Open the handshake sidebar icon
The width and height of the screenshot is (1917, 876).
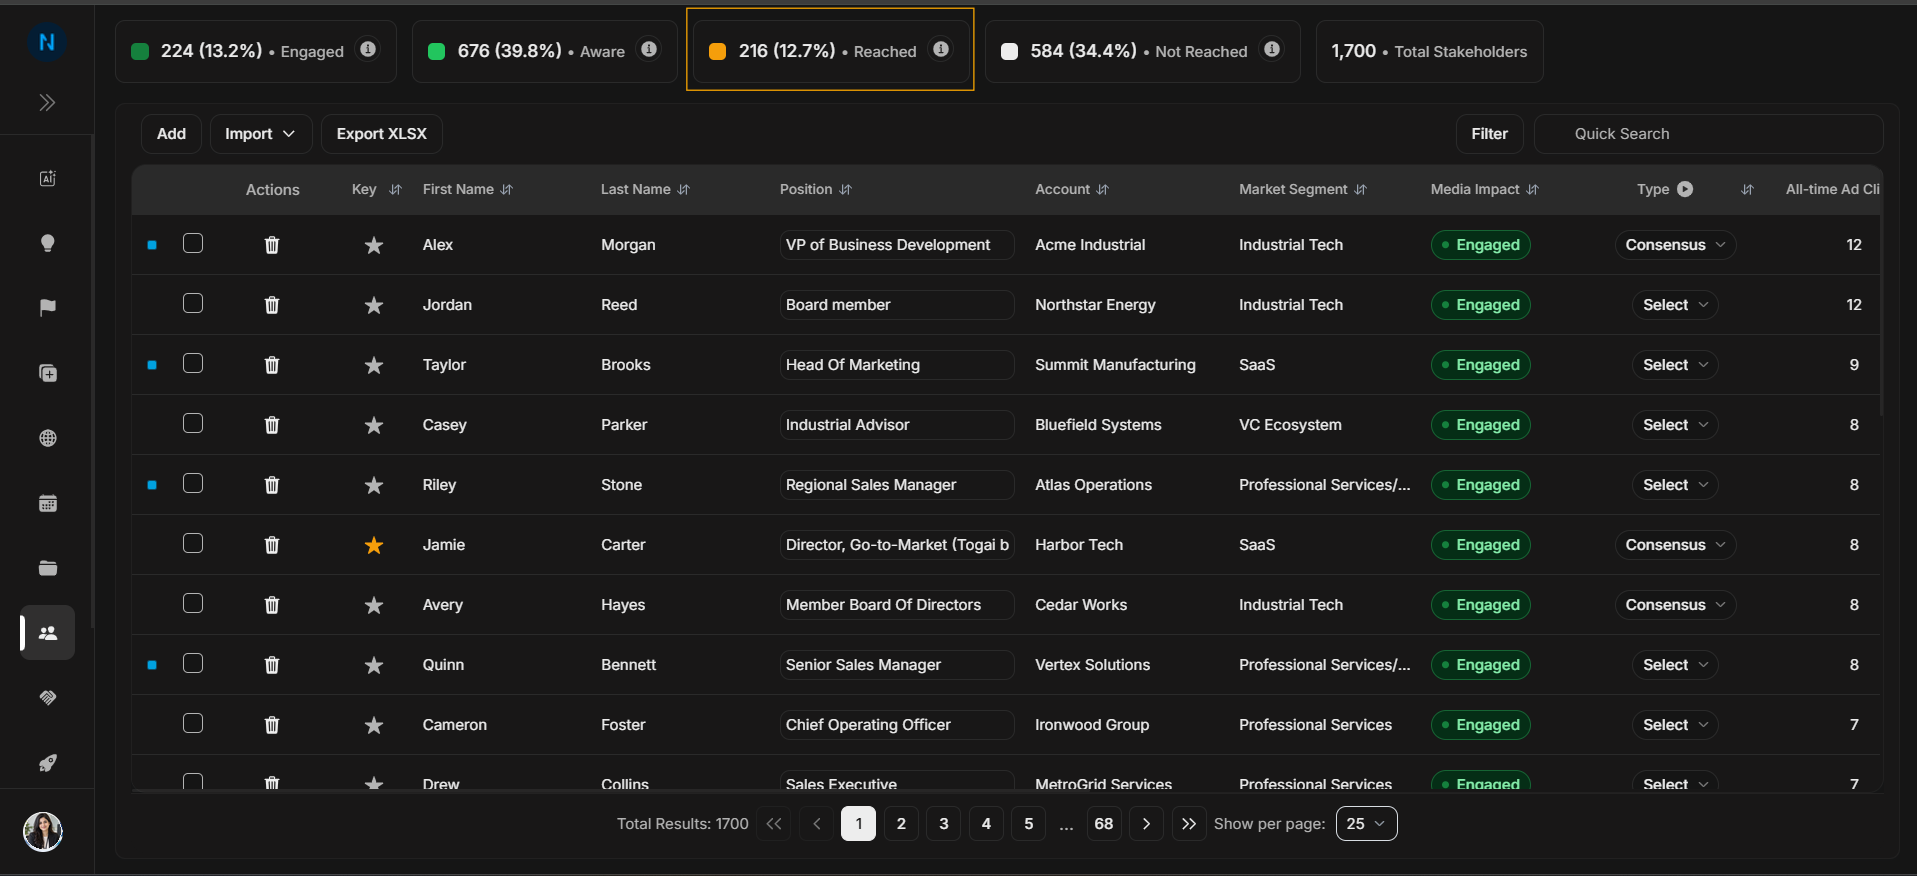click(x=47, y=698)
